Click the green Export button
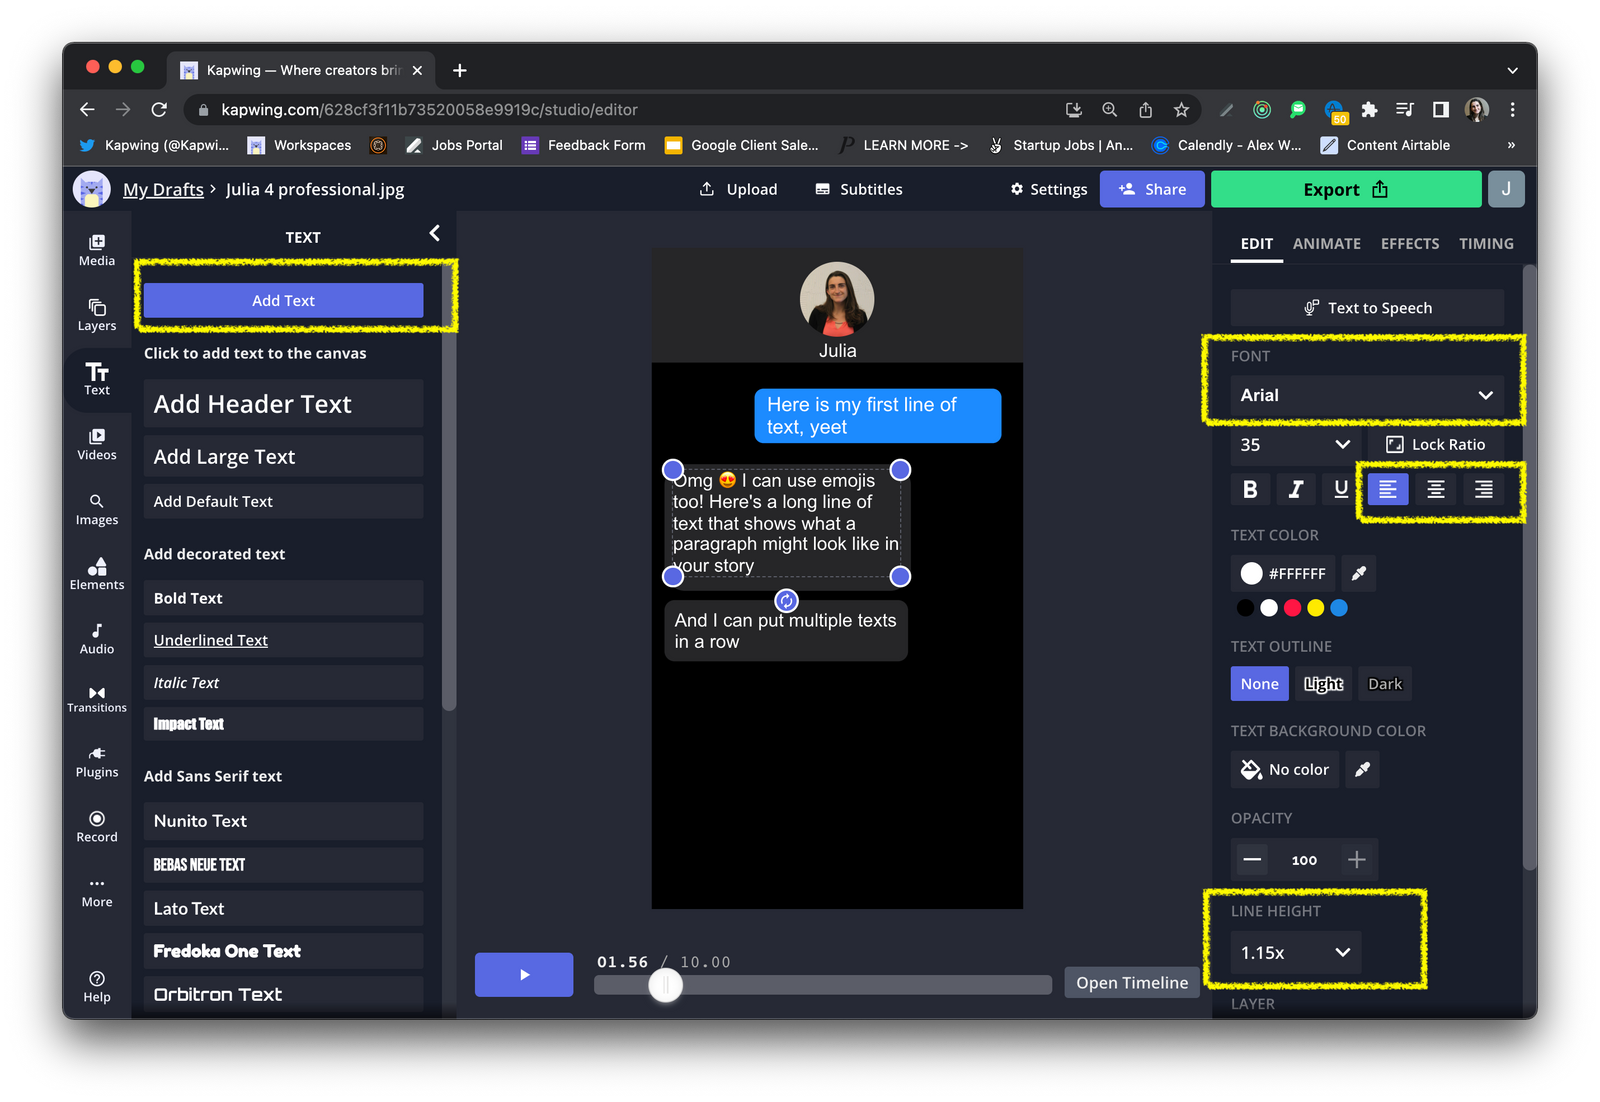This screenshot has height=1102, width=1600. click(x=1345, y=189)
